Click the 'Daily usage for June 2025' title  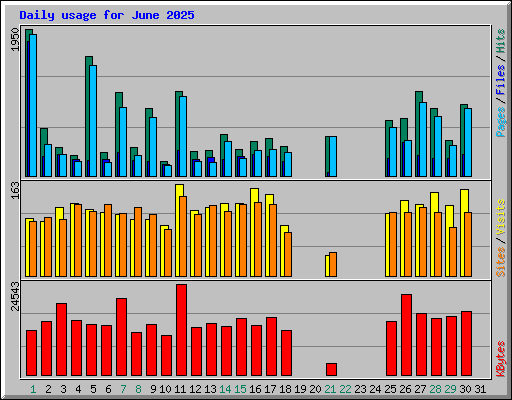point(107,15)
